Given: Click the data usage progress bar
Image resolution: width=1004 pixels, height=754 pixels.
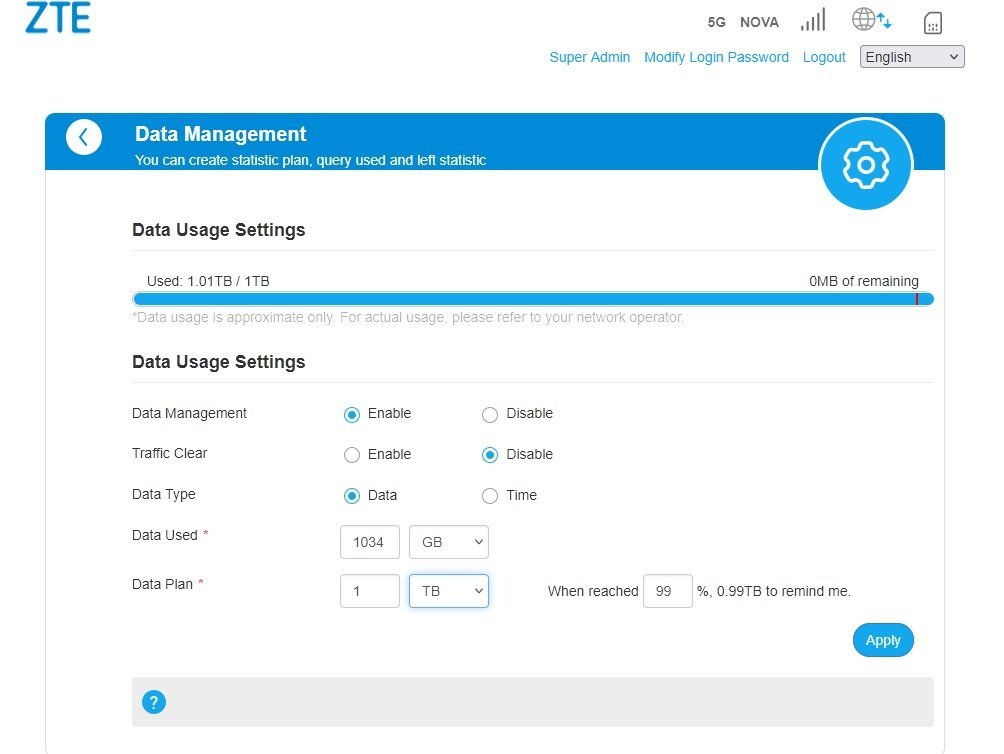Looking at the screenshot, I should (532, 299).
